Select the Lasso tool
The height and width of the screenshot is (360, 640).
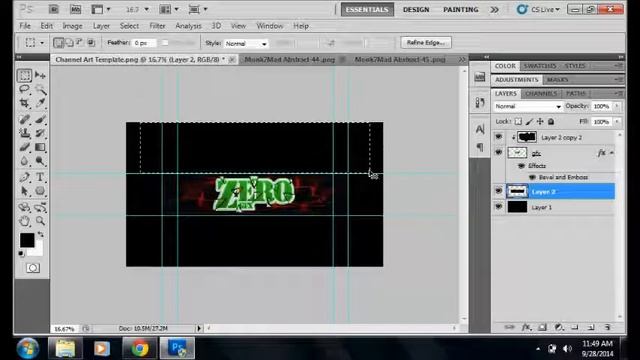(x=24, y=89)
